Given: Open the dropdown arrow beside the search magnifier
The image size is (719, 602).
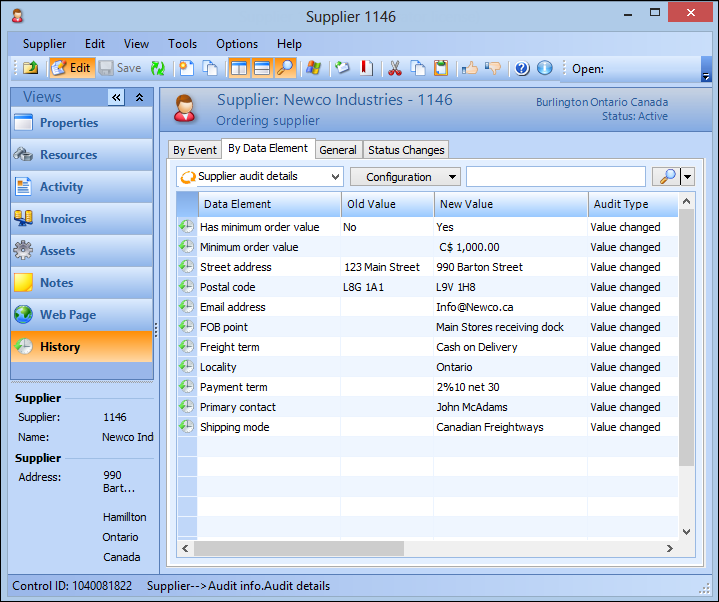Looking at the screenshot, I should click(688, 177).
